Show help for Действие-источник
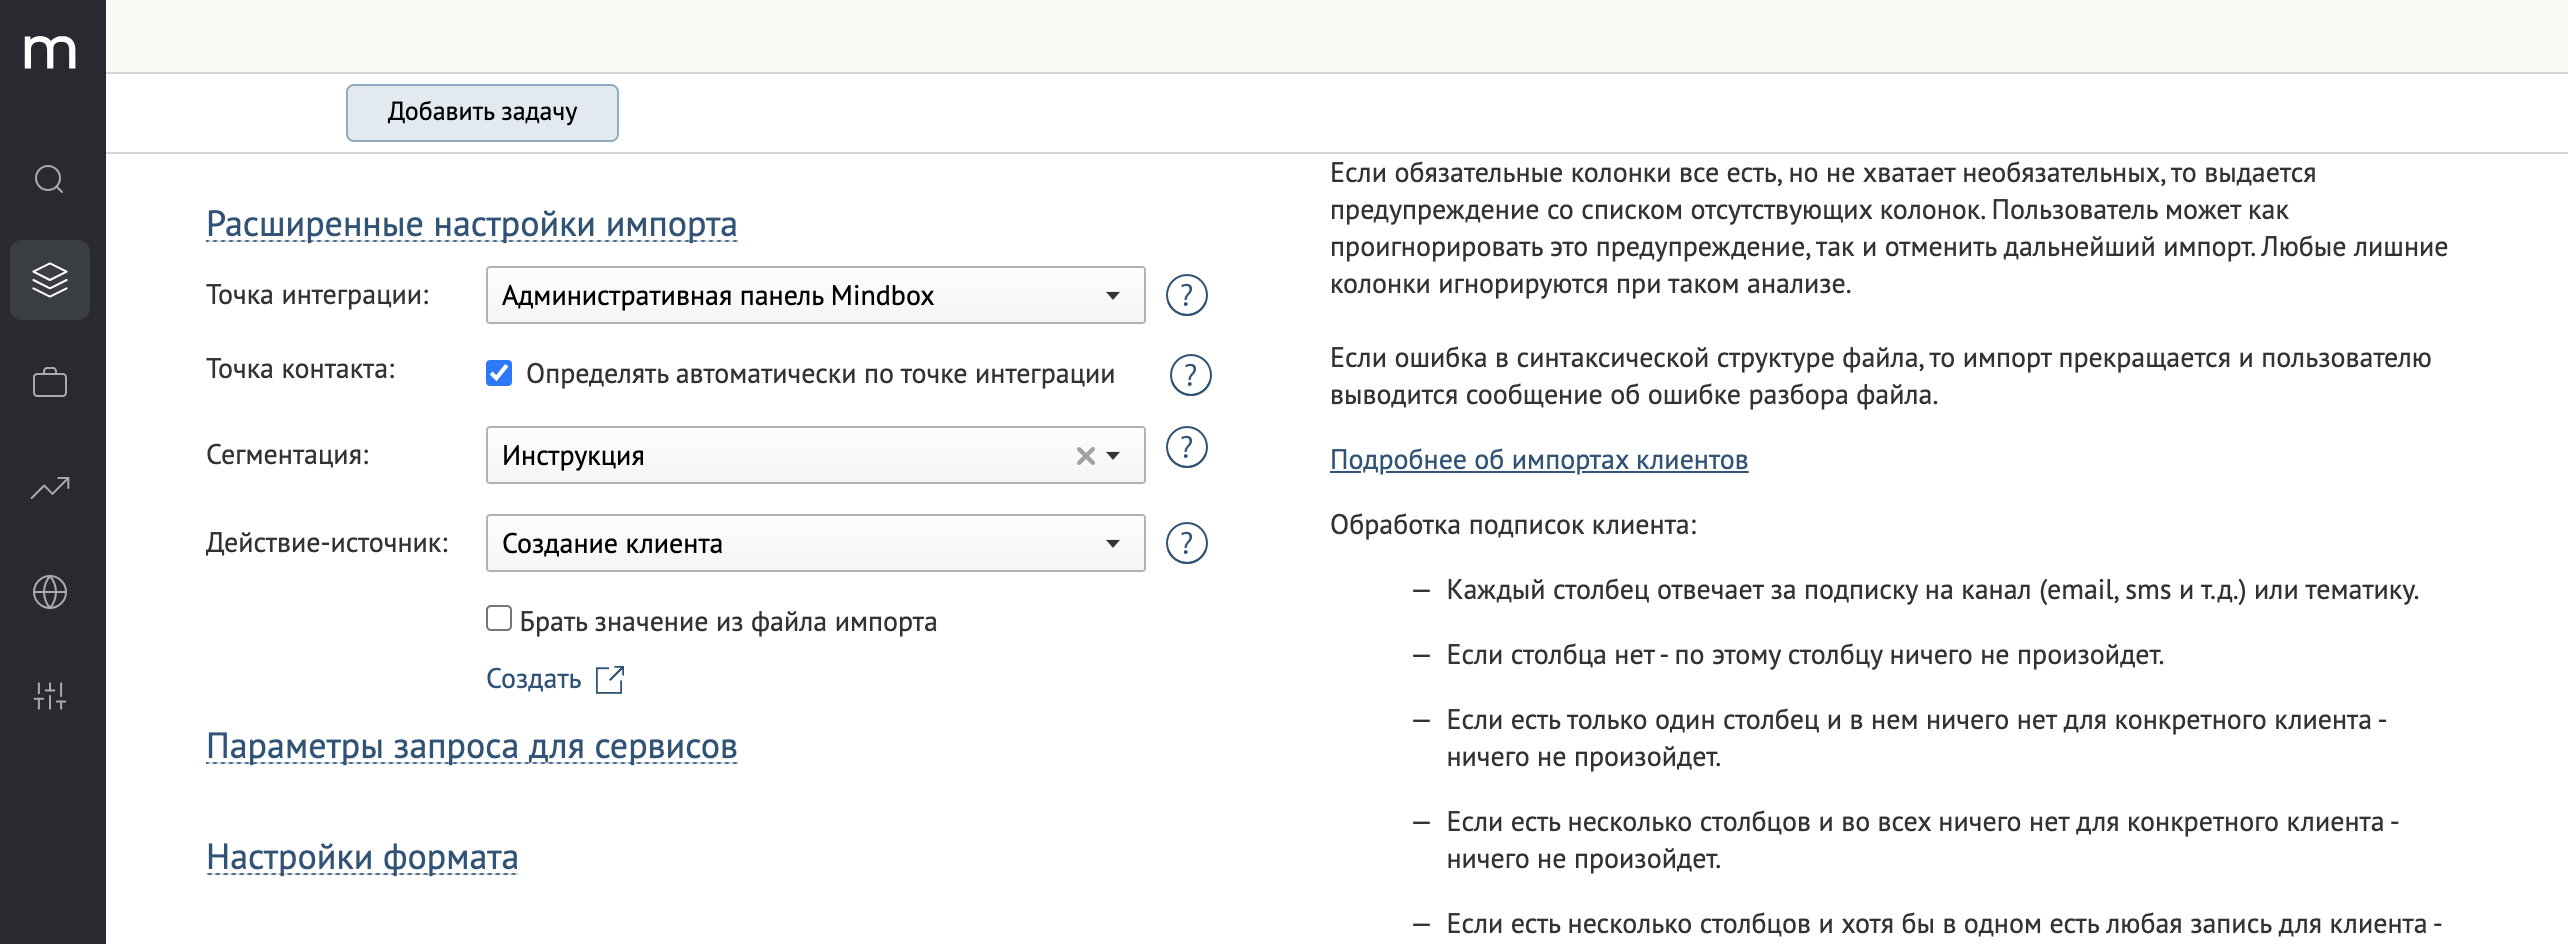2568x944 pixels. [x=1187, y=543]
